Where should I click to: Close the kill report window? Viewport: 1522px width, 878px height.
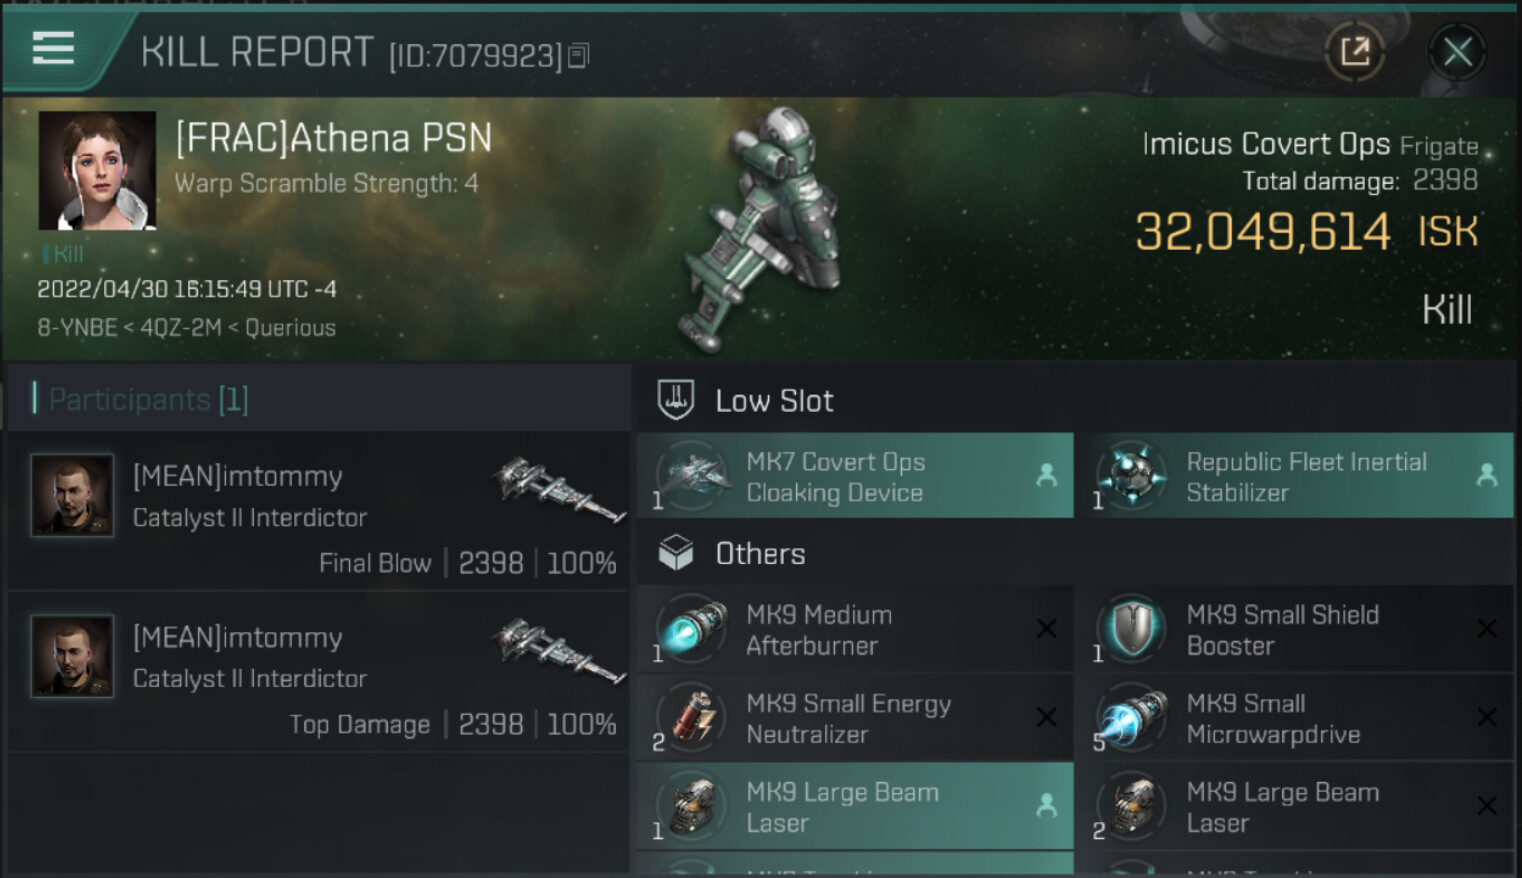(1457, 51)
